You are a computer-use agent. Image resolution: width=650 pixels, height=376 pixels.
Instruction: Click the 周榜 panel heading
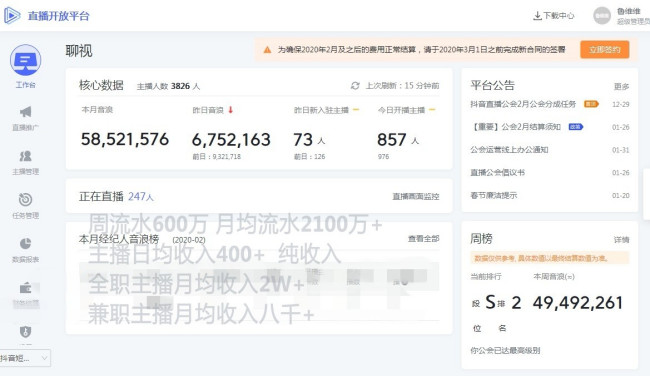481,239
